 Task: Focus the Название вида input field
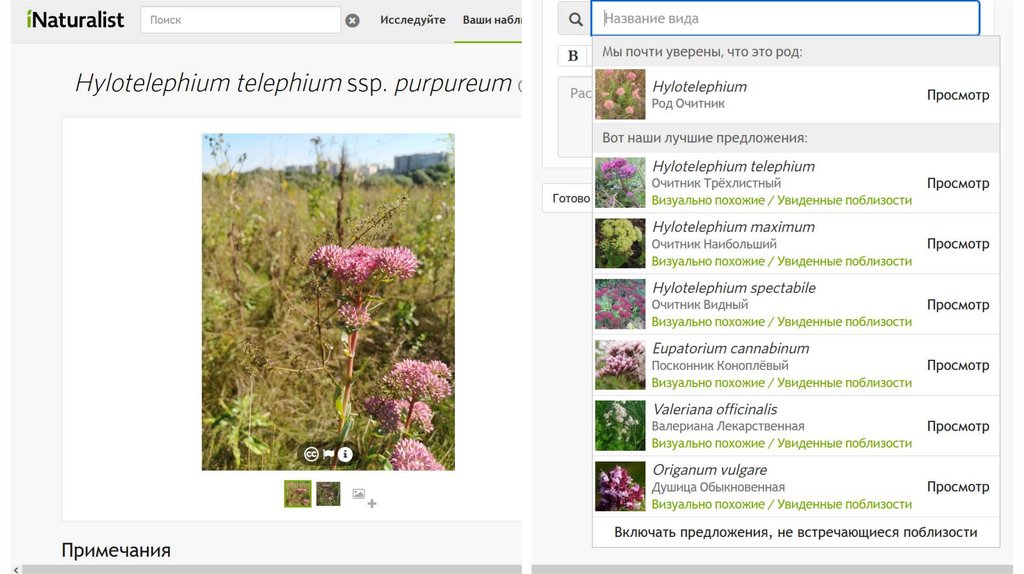[785, 18]
